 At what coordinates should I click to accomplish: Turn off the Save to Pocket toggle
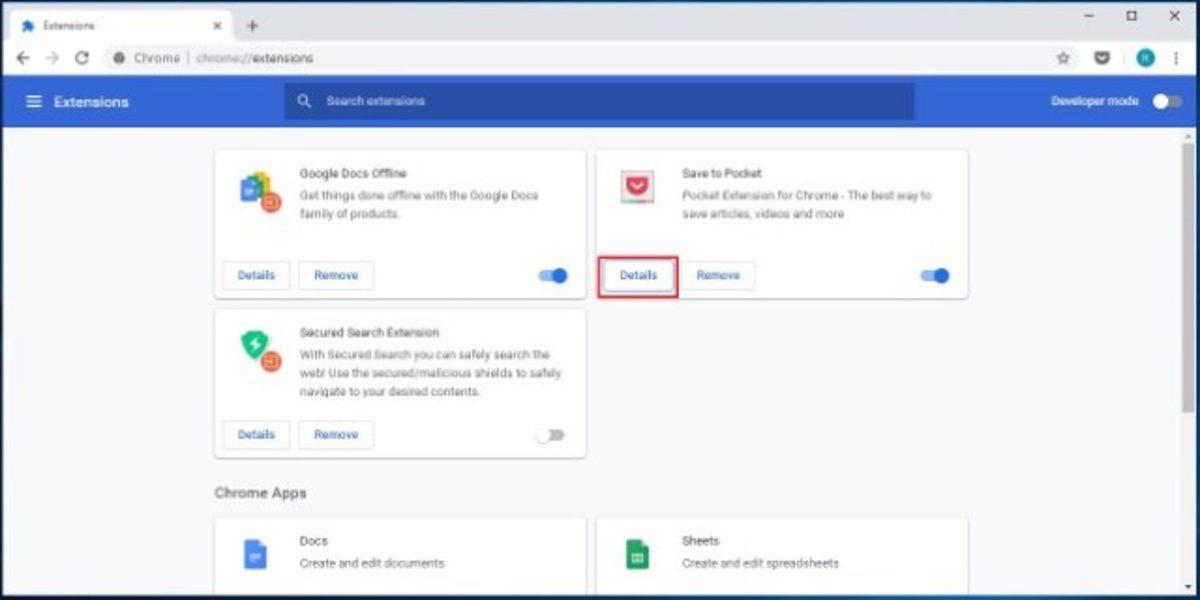tap(935, 275)
